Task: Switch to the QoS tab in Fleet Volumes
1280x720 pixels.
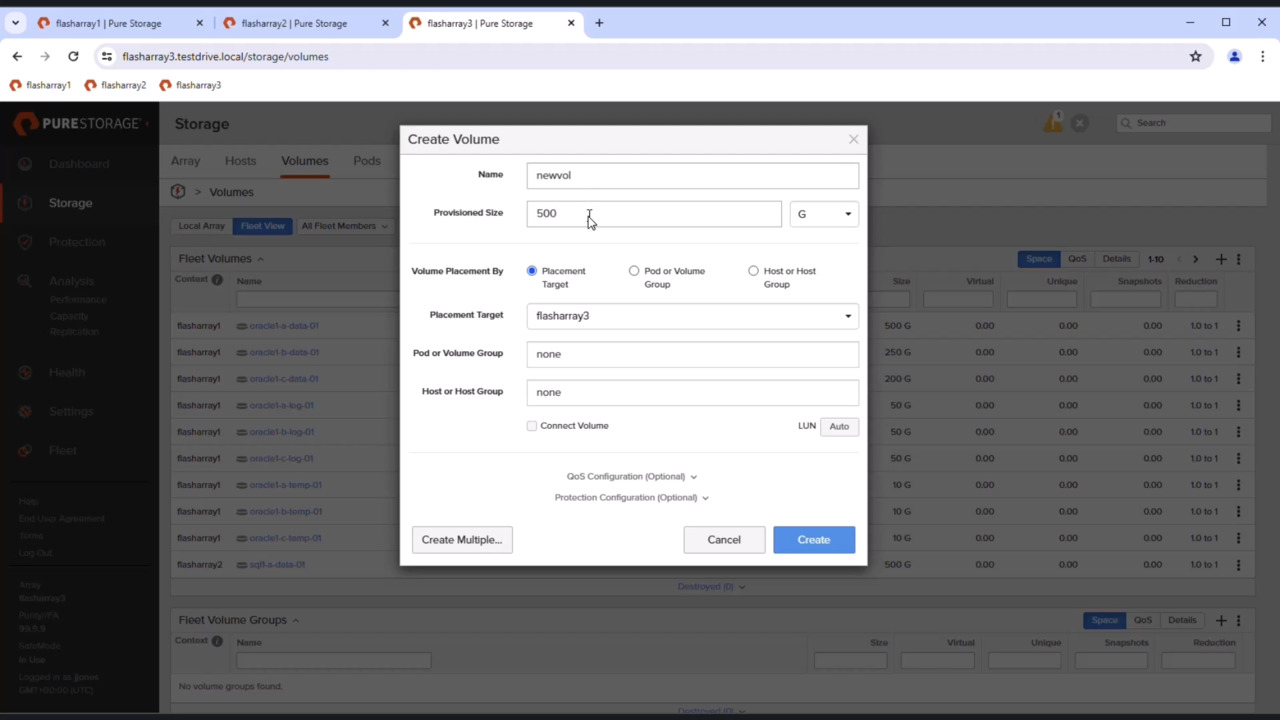Action: 1077,258
